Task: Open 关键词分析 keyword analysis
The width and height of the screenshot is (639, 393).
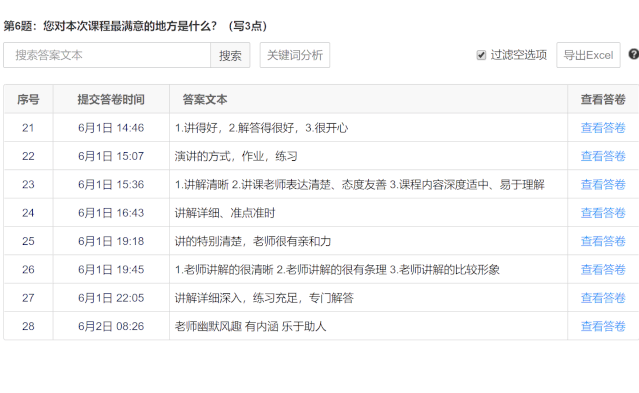Action: click(295, 55)
